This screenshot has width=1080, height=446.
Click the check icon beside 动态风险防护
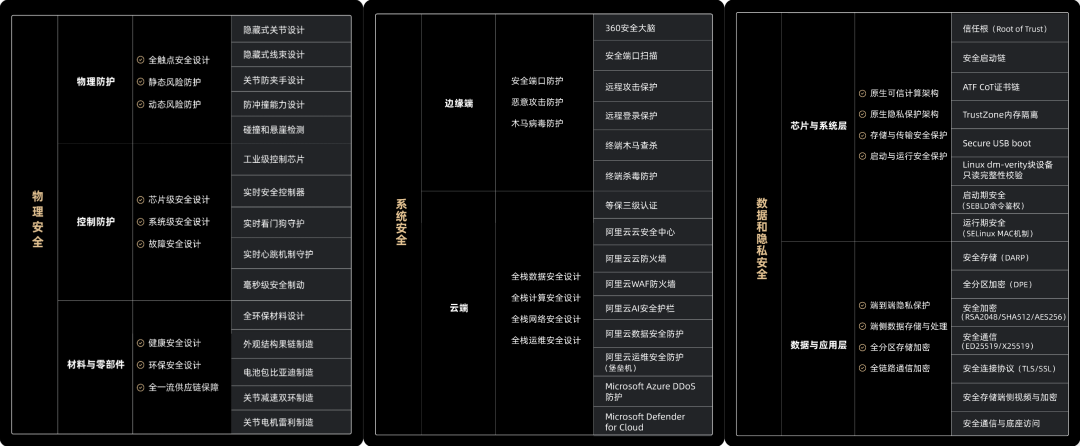coord(141,104)
